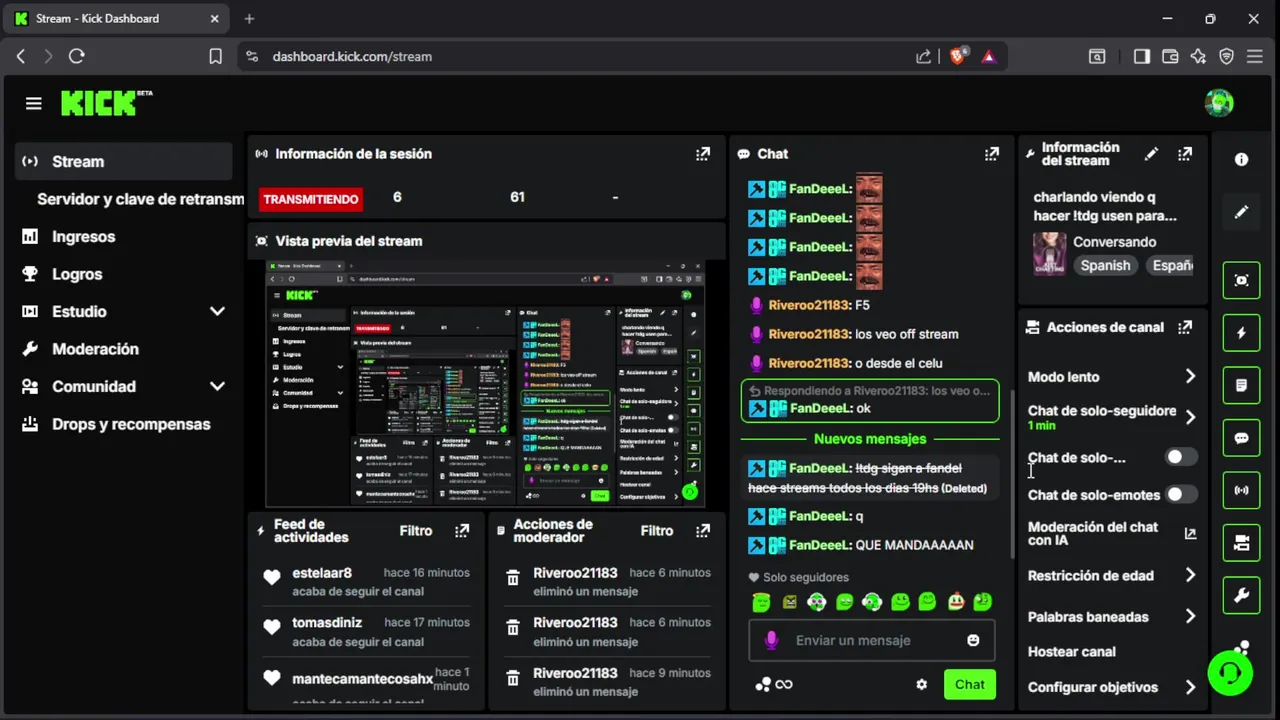Pop out the Acciones de canal panel

[1185, 327]
